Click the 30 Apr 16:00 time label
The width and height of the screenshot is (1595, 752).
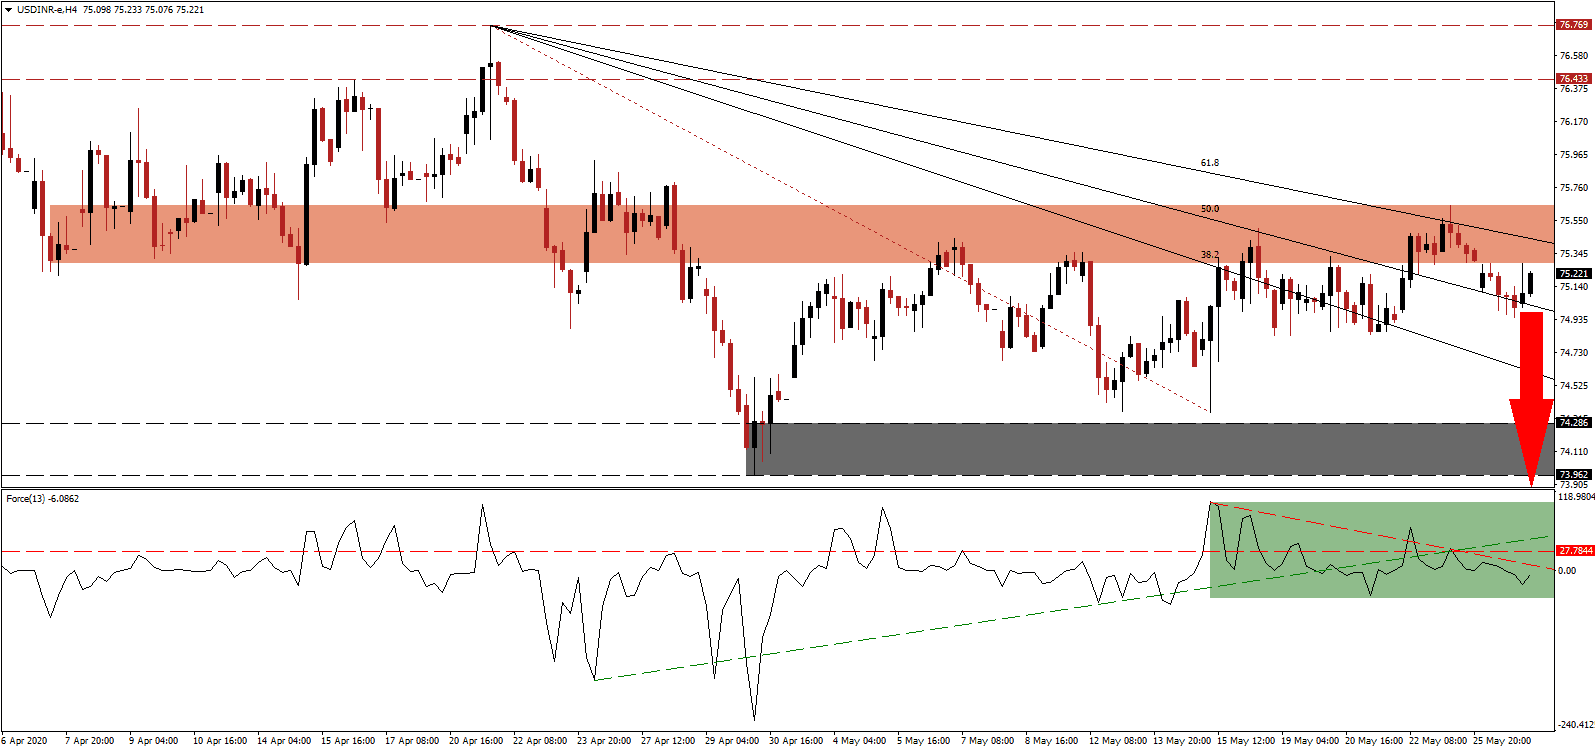pyautogui.click(x=796, y=741)
